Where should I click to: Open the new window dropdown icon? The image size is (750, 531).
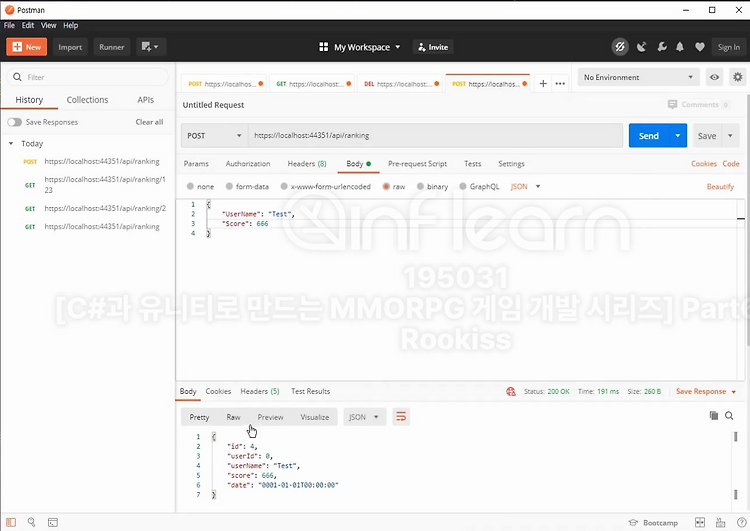pyautogui.click(x=151, y=47)
